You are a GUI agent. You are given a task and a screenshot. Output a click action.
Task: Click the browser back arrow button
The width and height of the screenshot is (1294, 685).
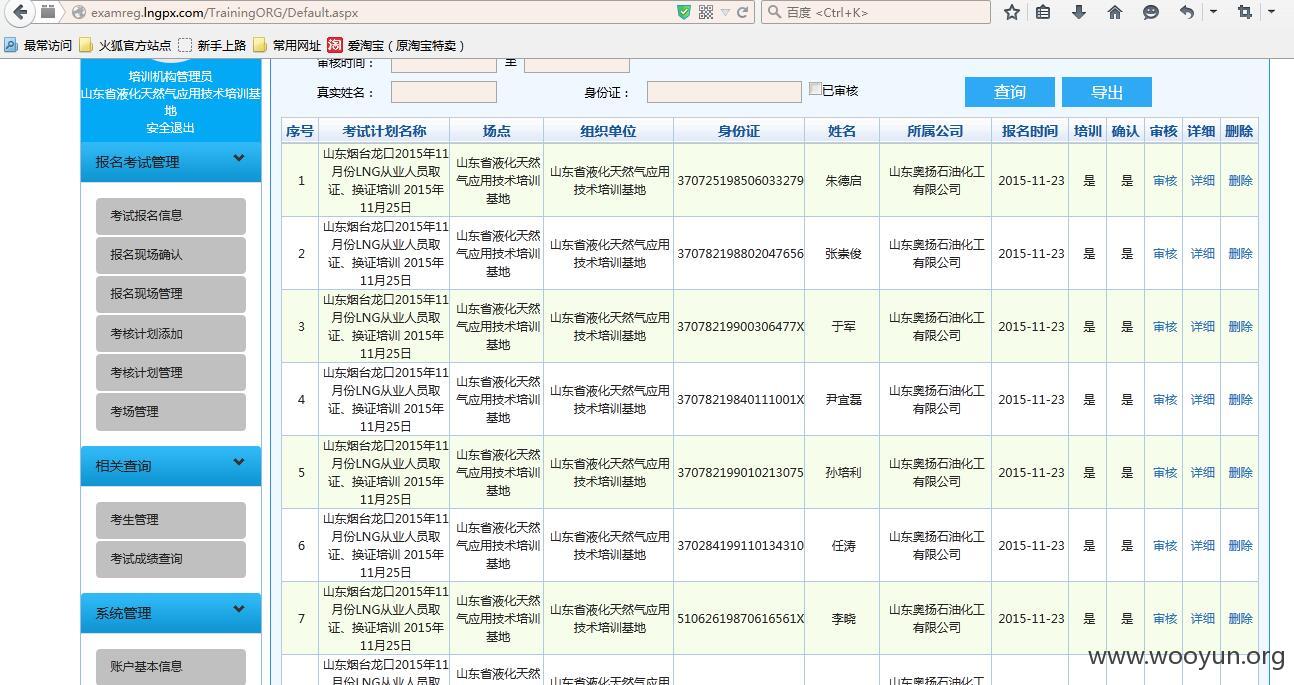point(19,13)
